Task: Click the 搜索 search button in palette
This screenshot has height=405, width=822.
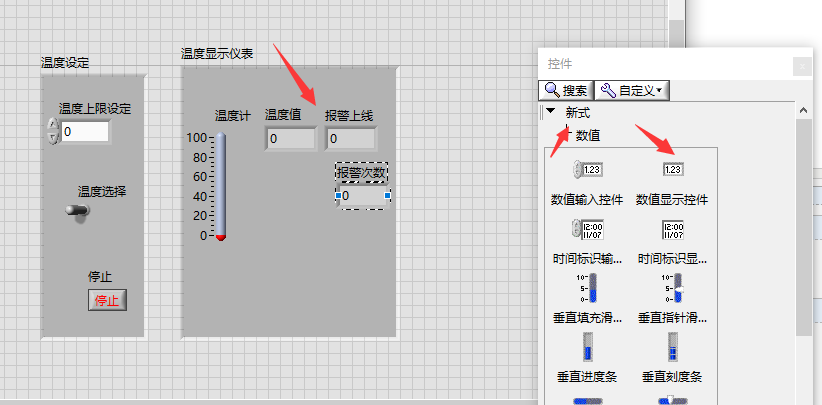Action: 566,91
